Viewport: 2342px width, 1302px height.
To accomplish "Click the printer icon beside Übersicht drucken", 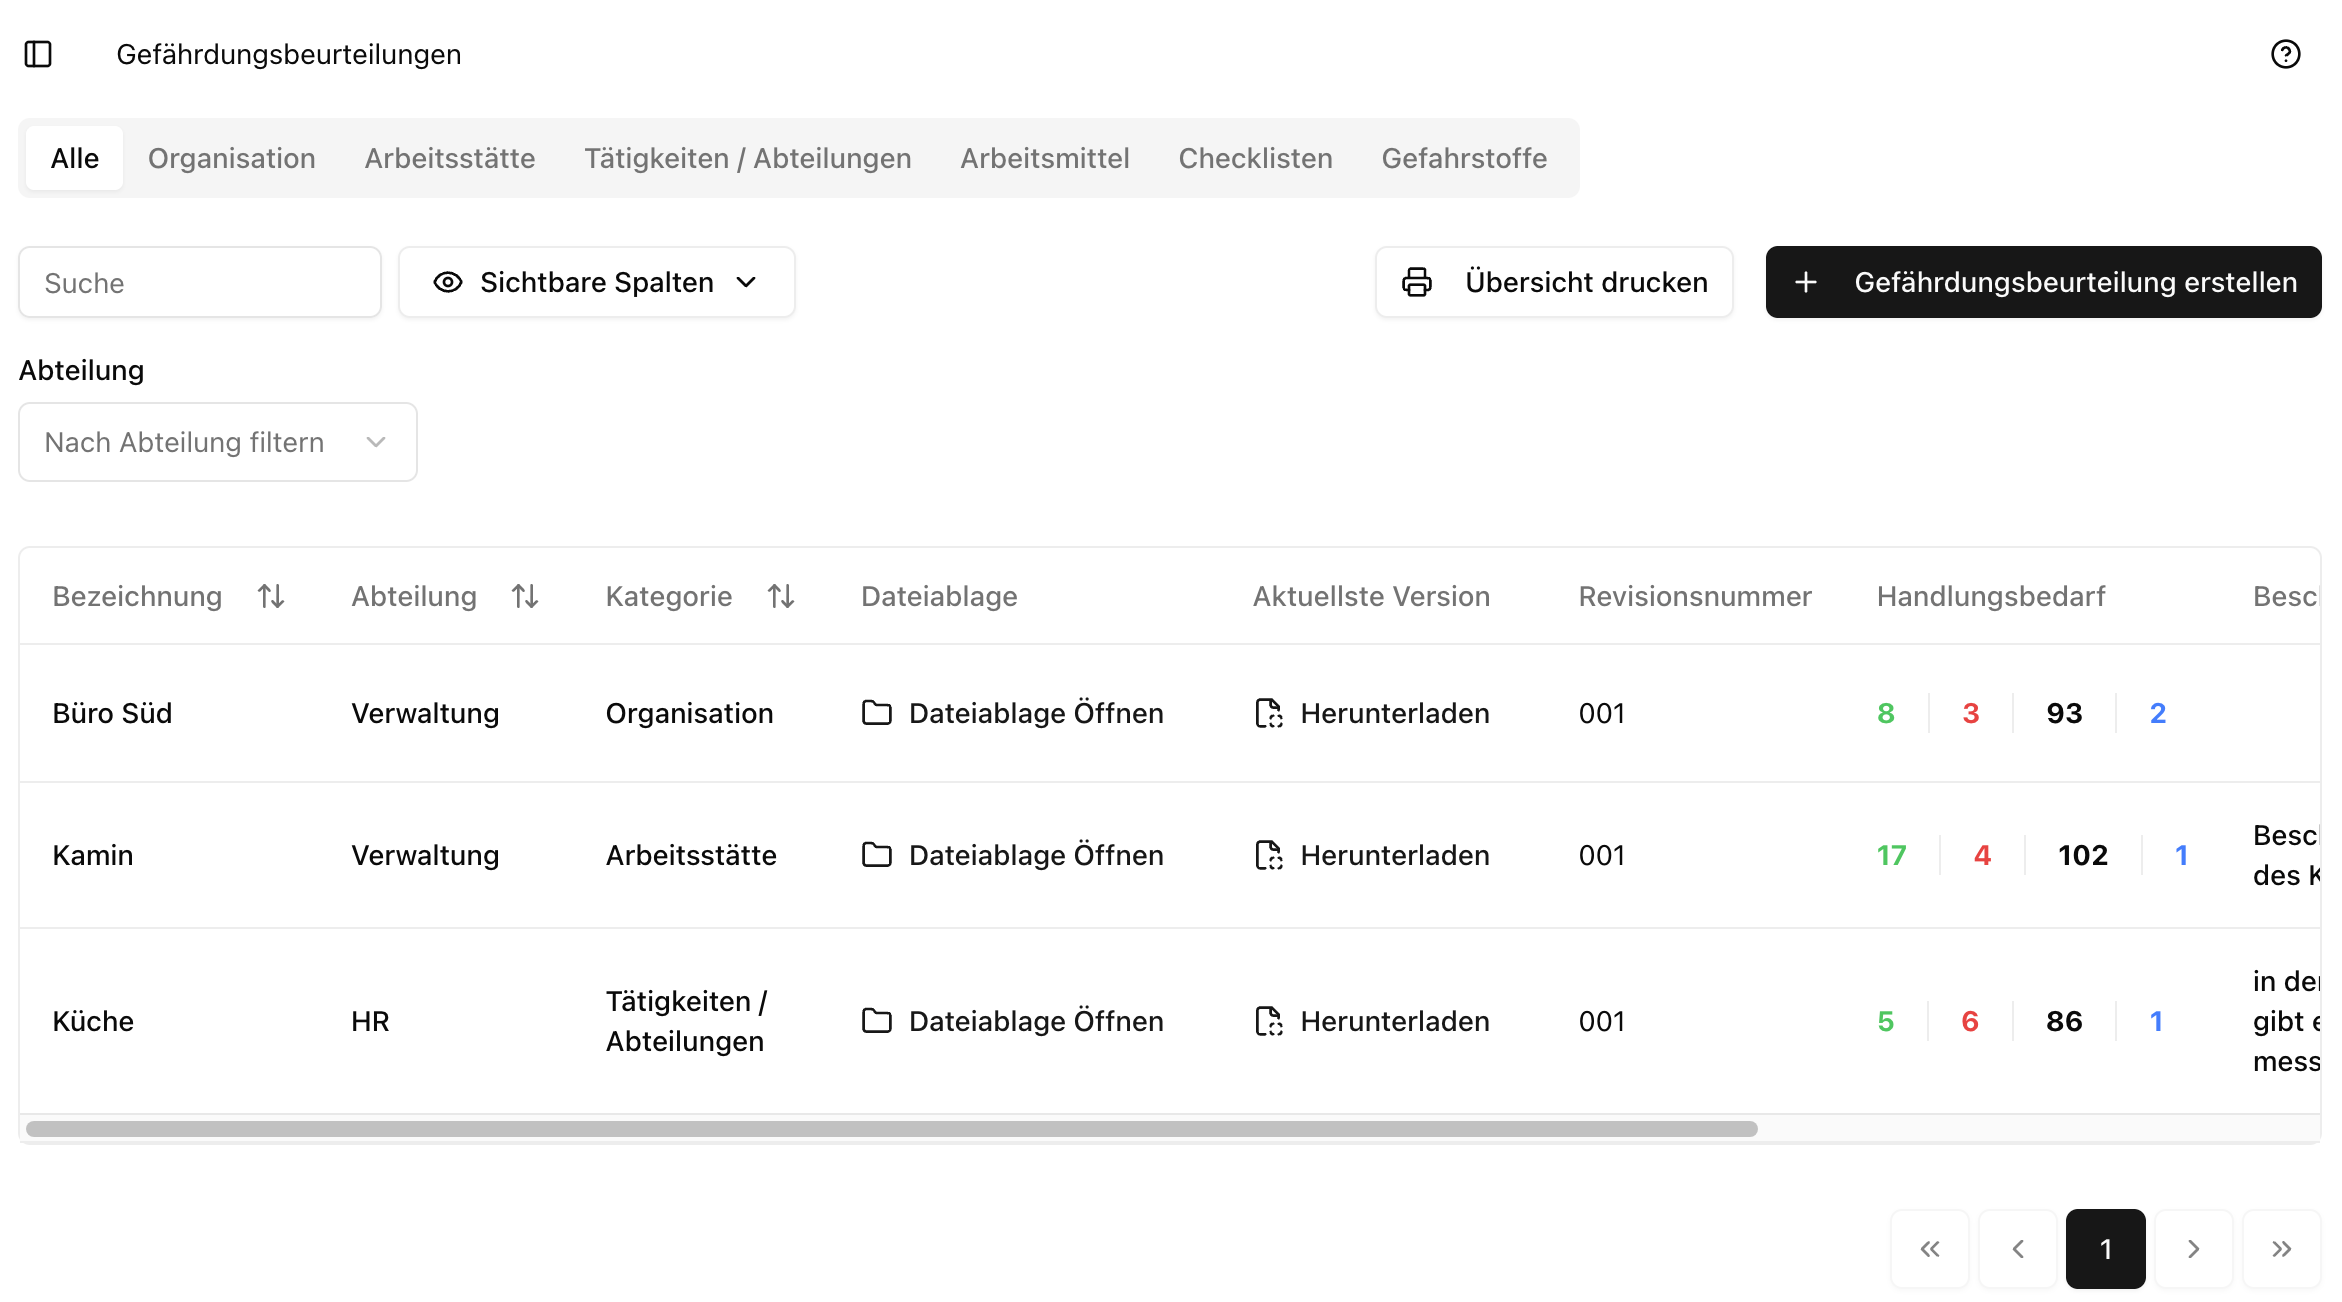I will click(1416, 282).
